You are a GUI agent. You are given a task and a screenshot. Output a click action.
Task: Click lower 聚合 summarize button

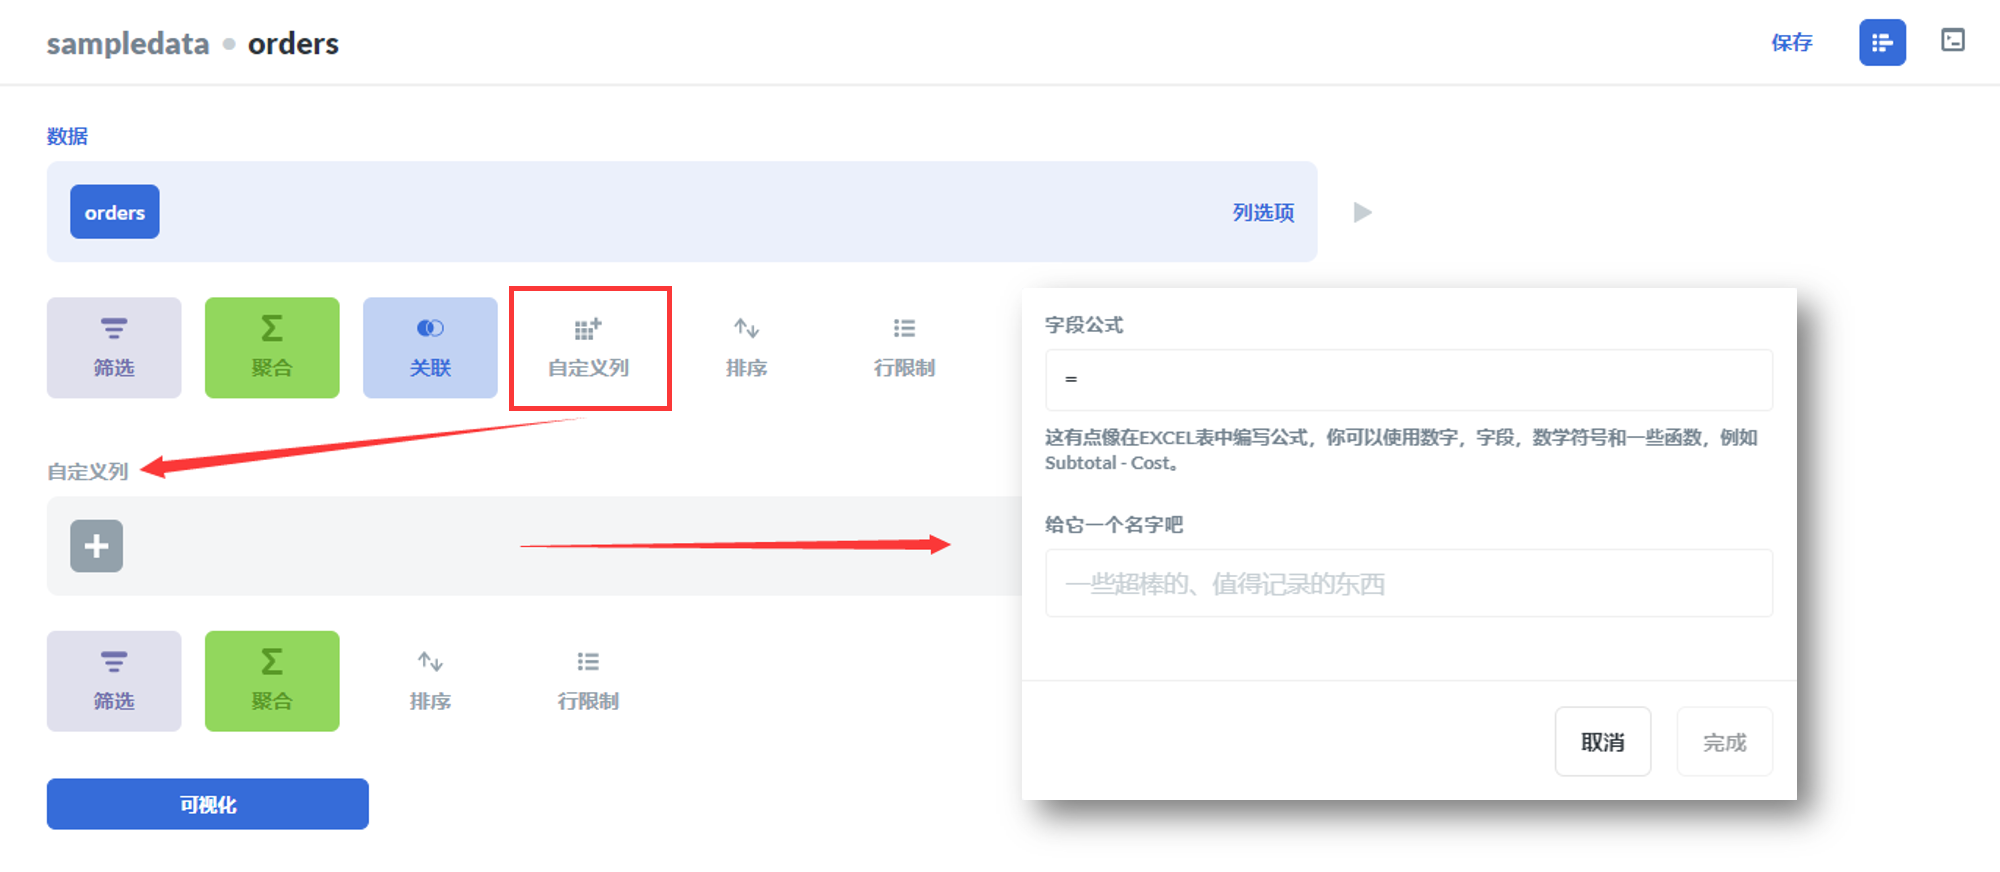(272, 681)
